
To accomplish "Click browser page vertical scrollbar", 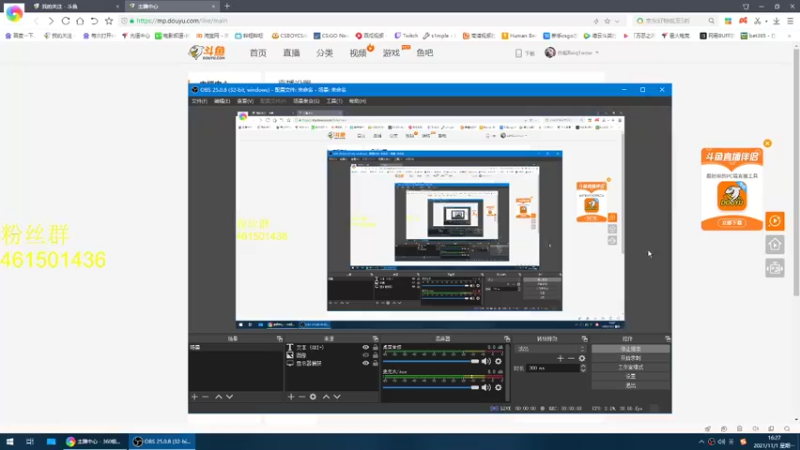I will (796, 171).
